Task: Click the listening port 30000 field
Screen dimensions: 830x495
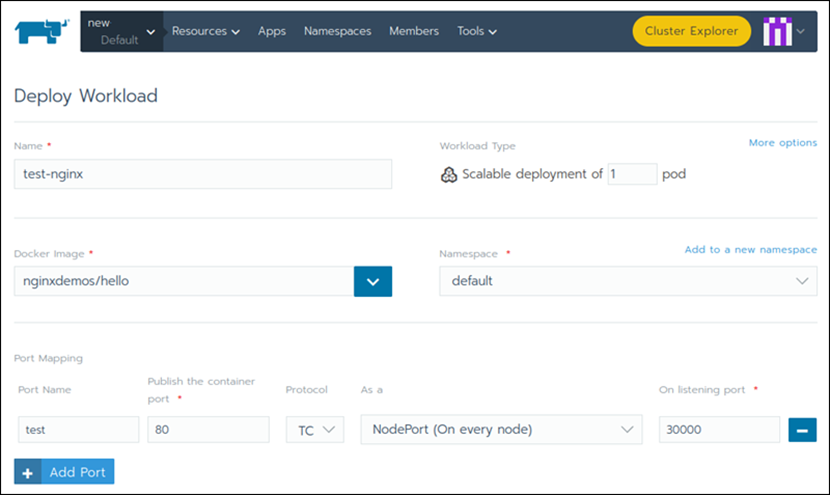Action: (x=719, y=429)
